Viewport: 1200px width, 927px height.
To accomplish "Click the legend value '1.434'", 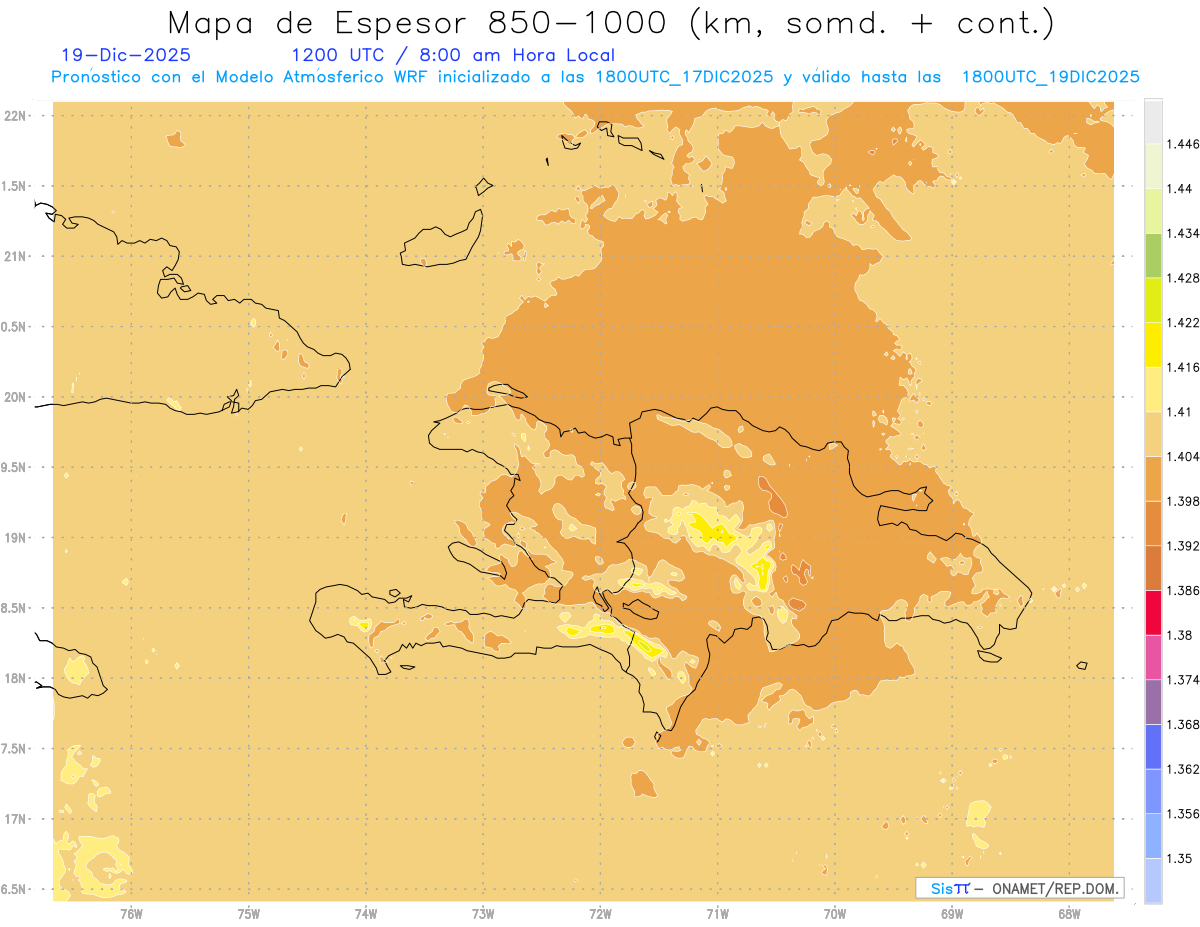I will tap(1183, 233).
